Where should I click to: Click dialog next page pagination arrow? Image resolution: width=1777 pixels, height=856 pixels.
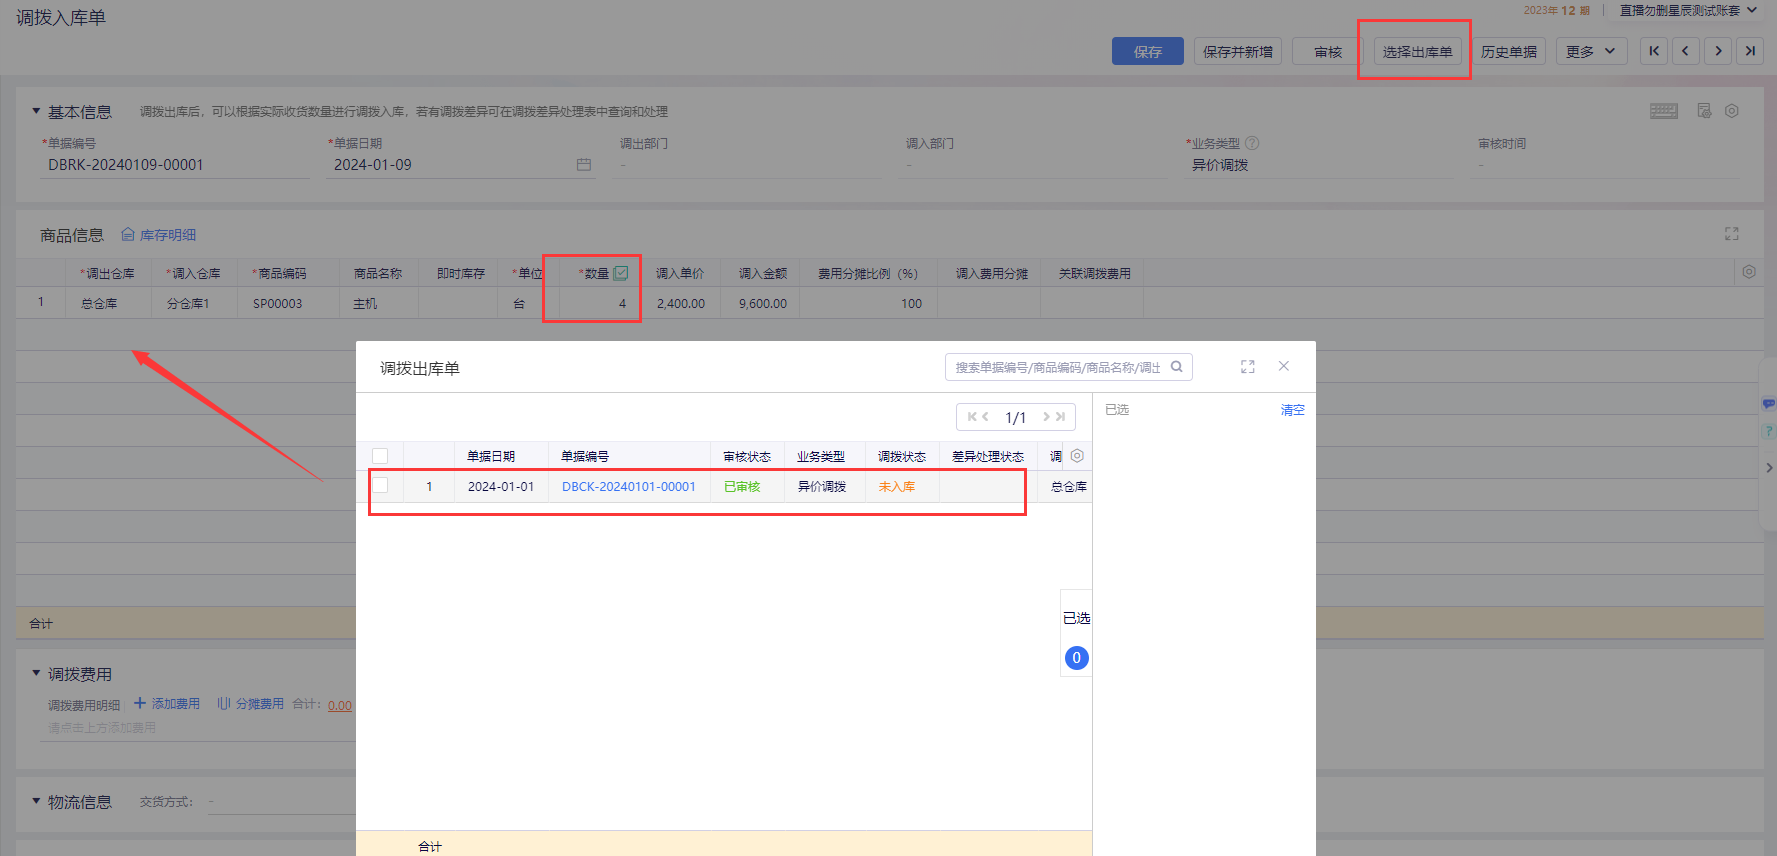point(1046,417)
